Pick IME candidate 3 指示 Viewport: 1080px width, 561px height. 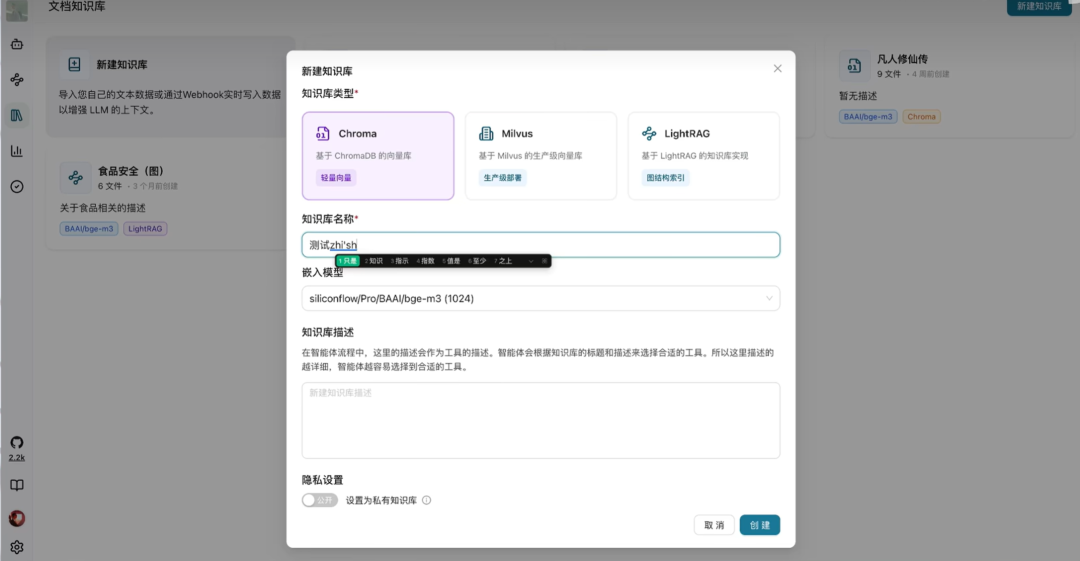tap(399, 261)
